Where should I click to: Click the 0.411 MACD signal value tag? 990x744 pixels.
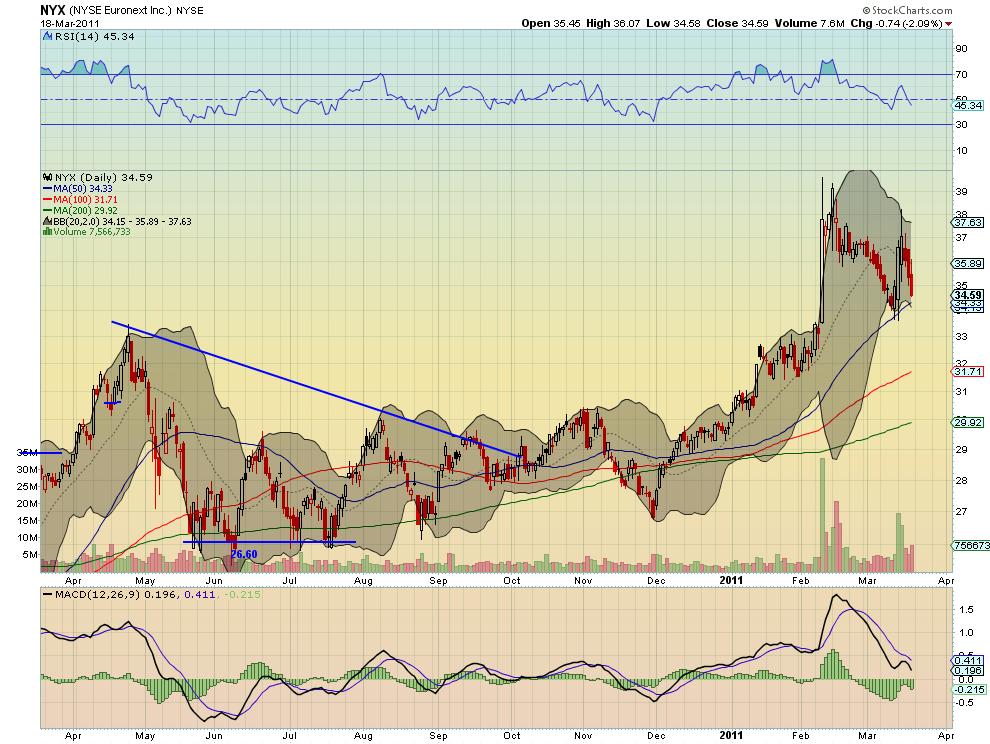[968, 661]
